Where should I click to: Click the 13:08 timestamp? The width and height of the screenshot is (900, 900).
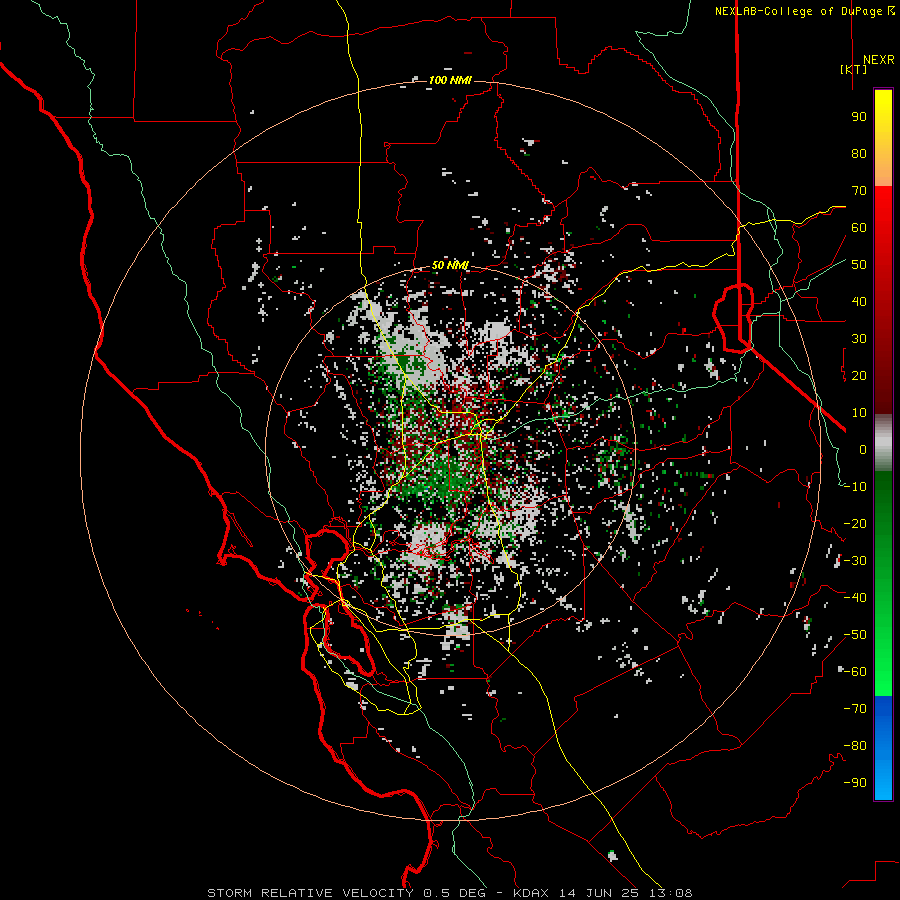(671, 893)
